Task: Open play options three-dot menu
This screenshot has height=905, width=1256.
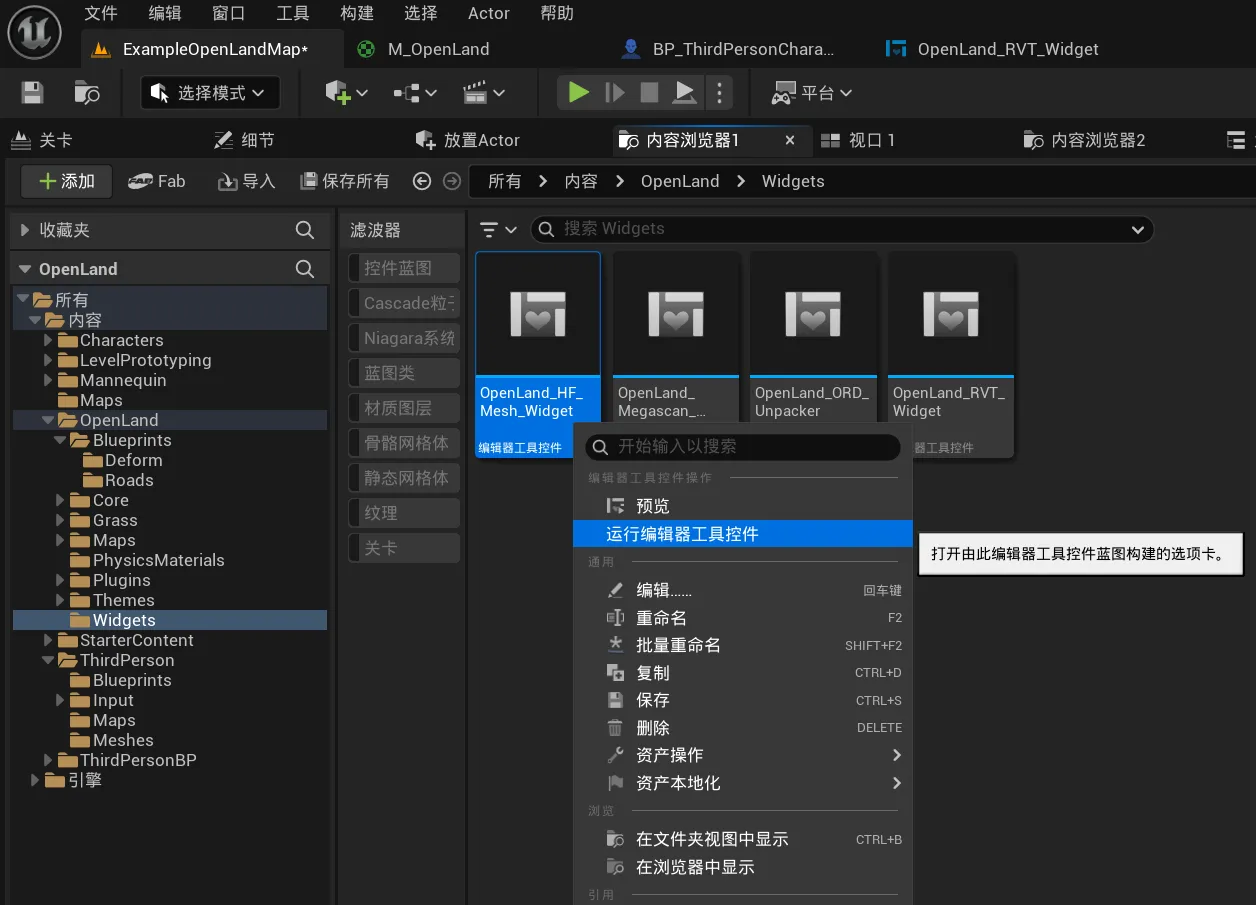Action: pos(719,93)
